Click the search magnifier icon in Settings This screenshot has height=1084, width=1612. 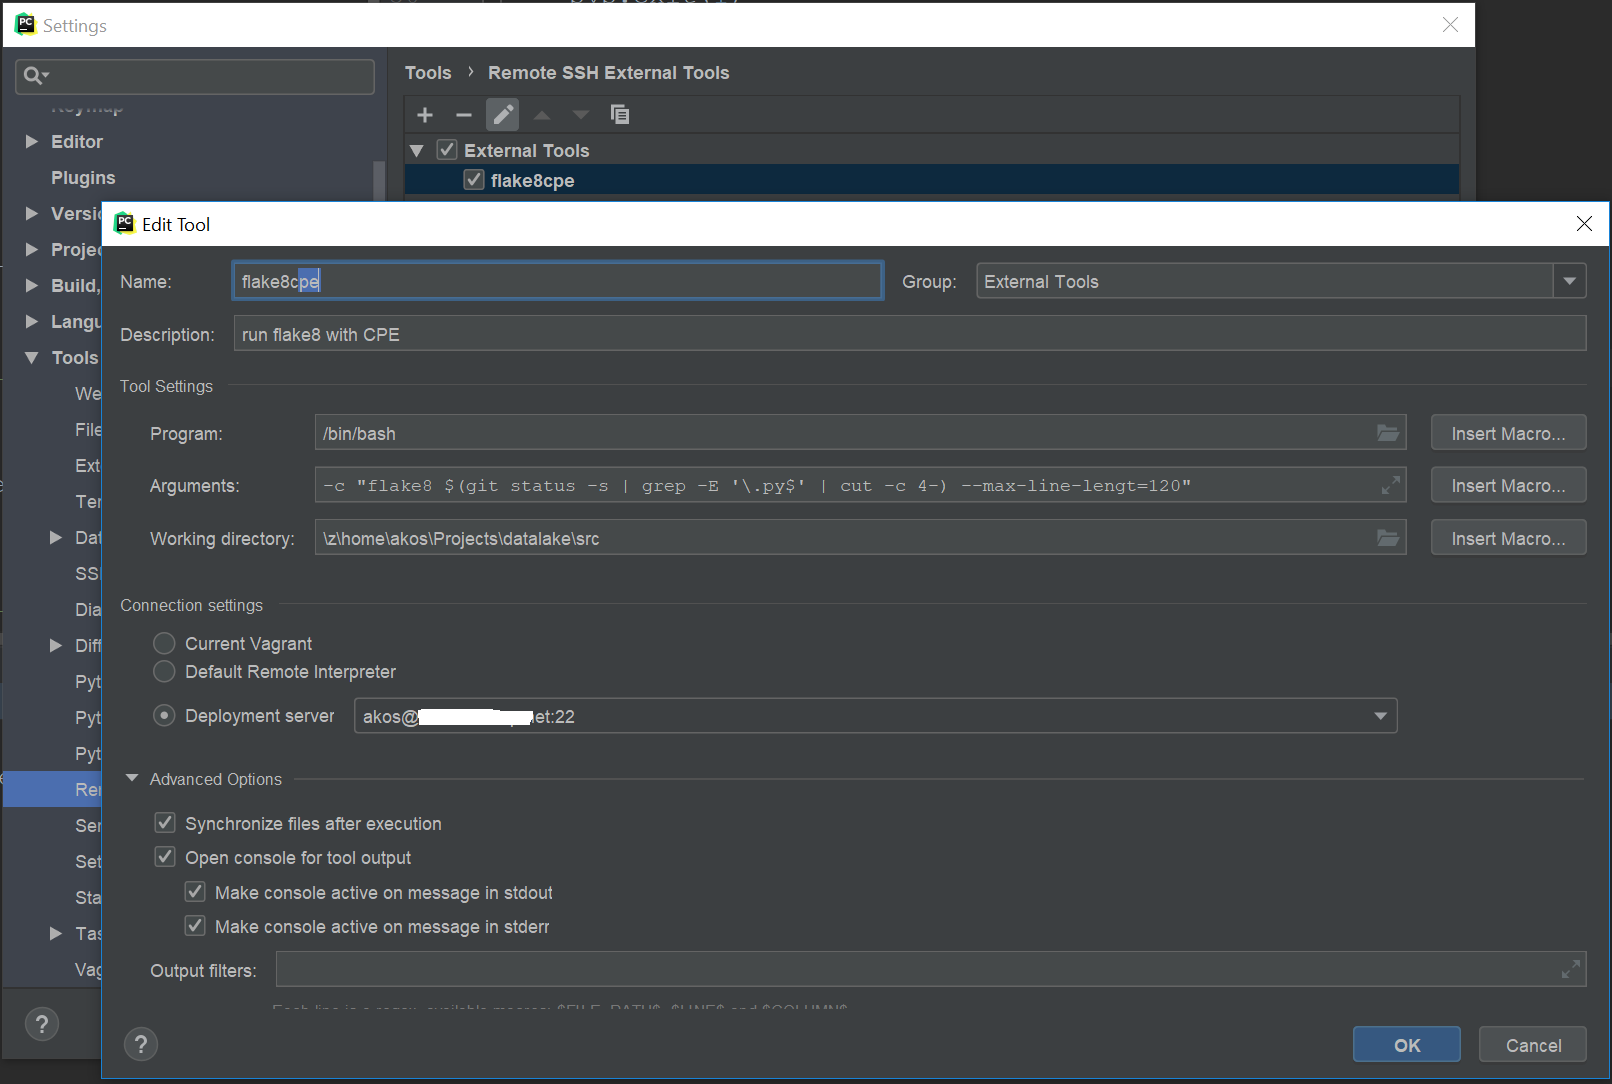click(x=36, y=76)
